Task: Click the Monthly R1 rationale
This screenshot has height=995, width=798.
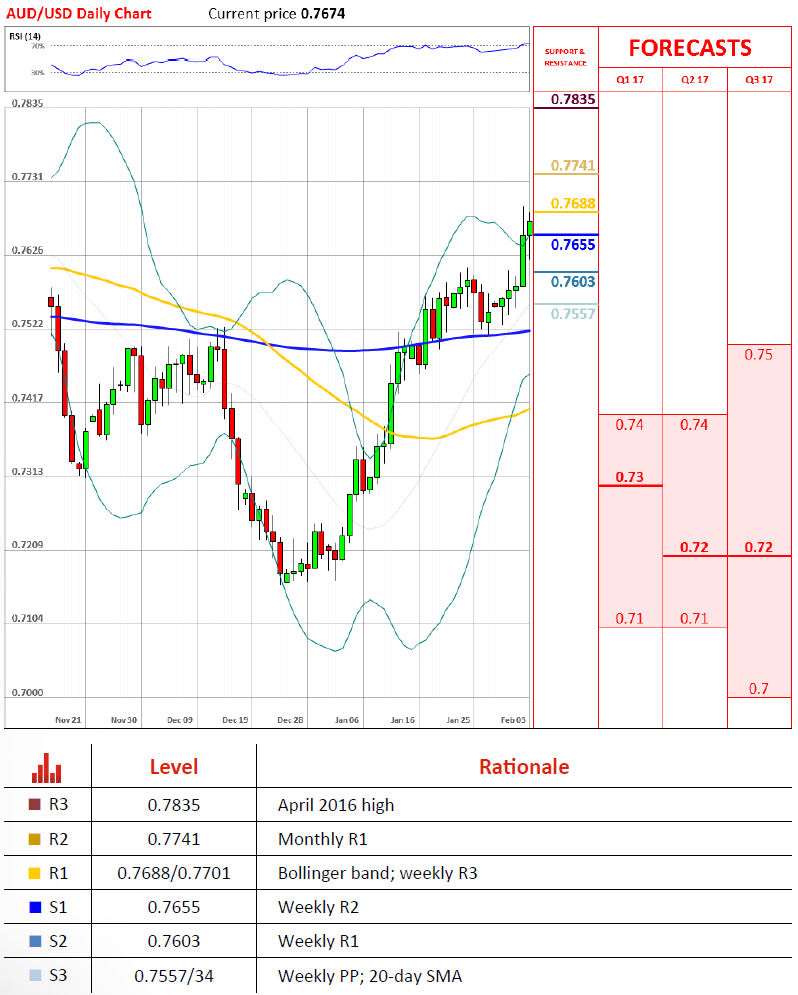Action: coord(323,840)
